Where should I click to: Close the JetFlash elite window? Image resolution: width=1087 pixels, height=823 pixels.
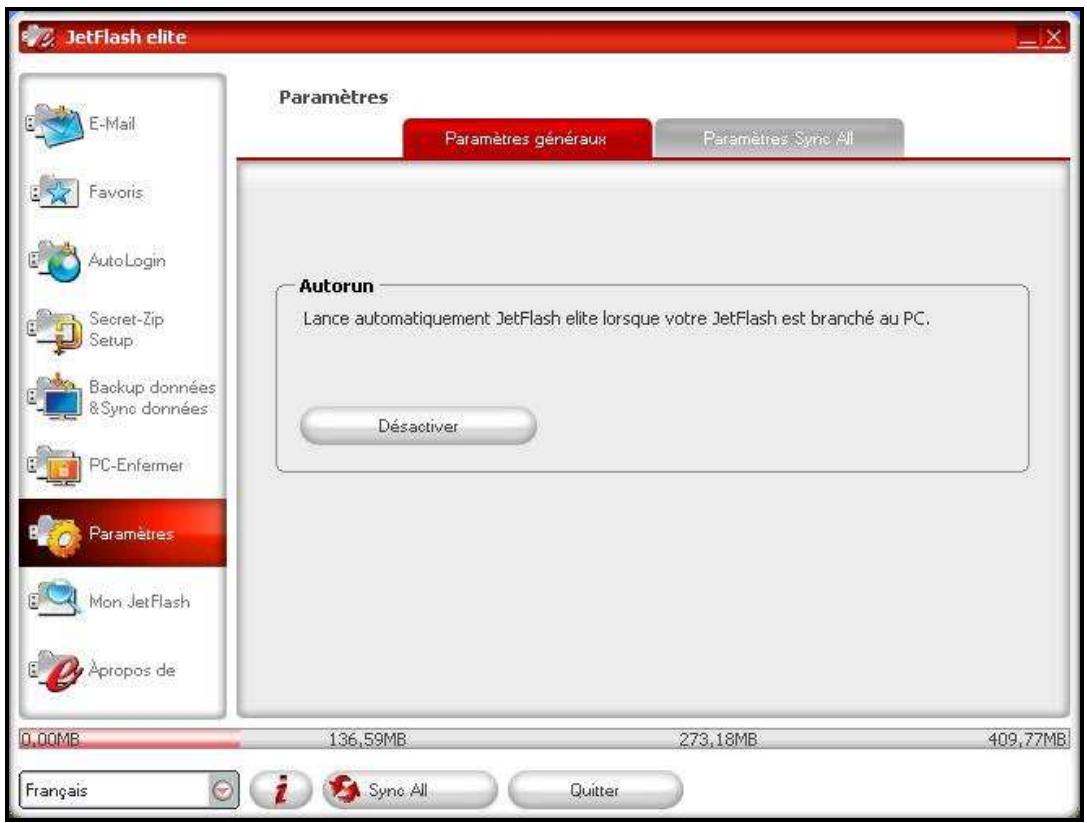[1053, 37]
